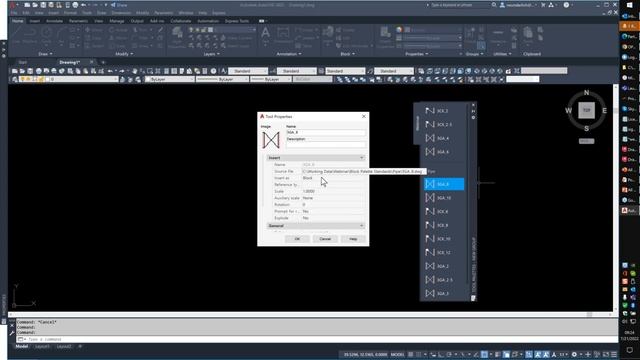The image size is (640, 360).
Task: Click the block image preview in Tool Properties
Action: (271, 140)
